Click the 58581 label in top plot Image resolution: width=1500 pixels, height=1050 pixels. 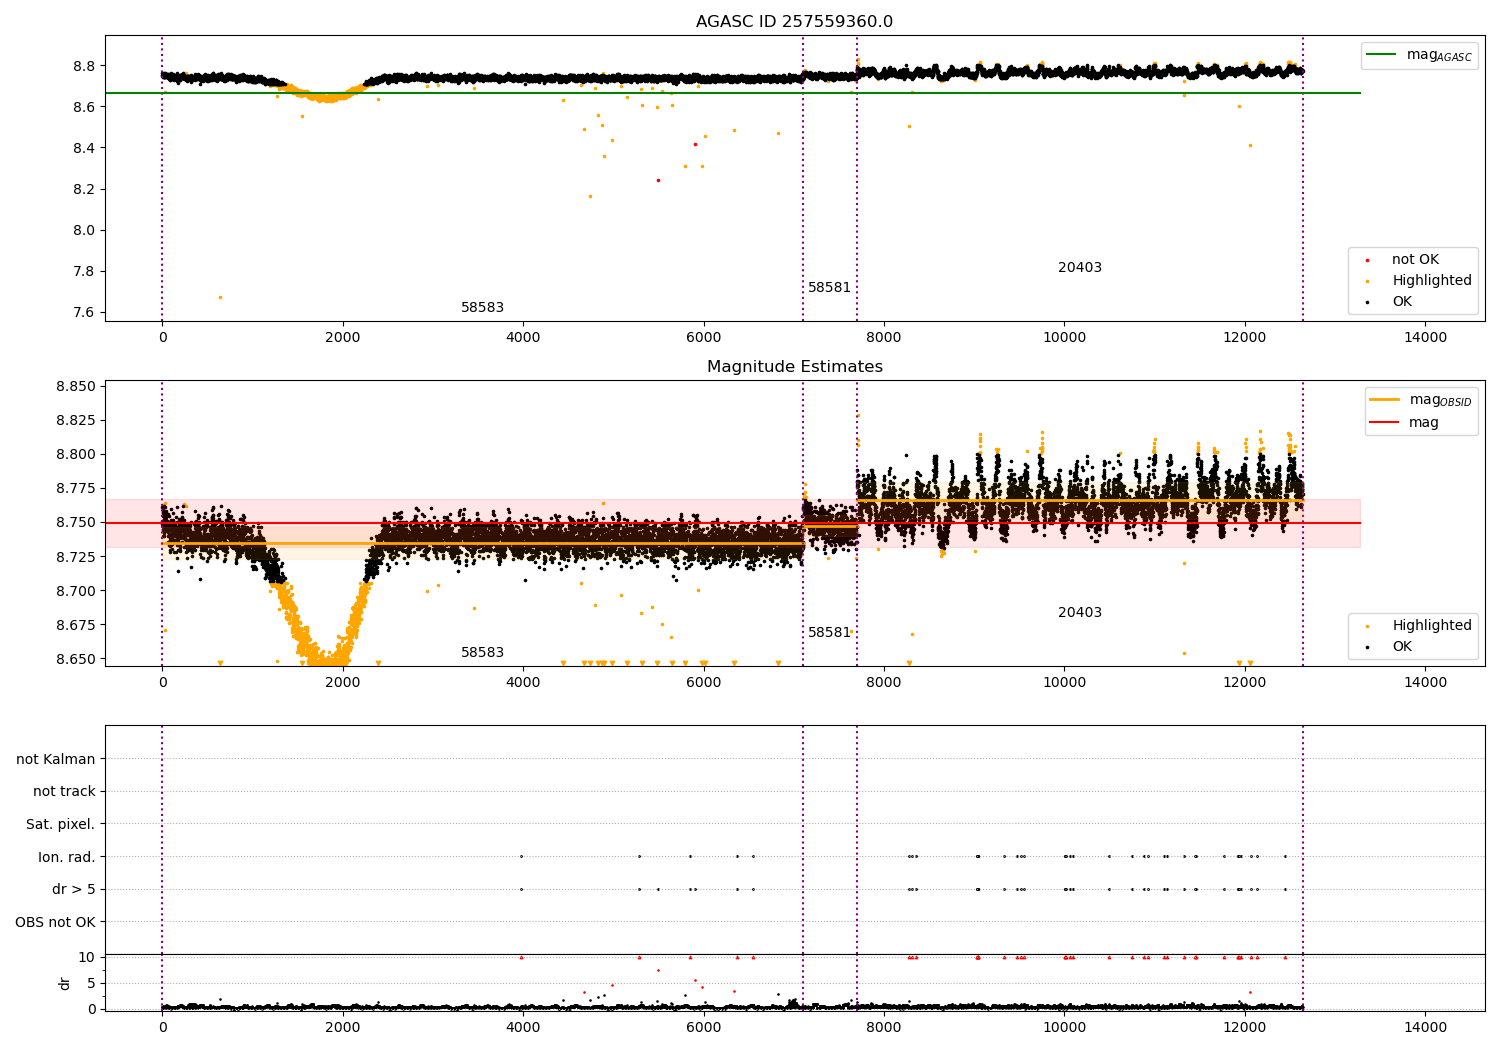829,288
